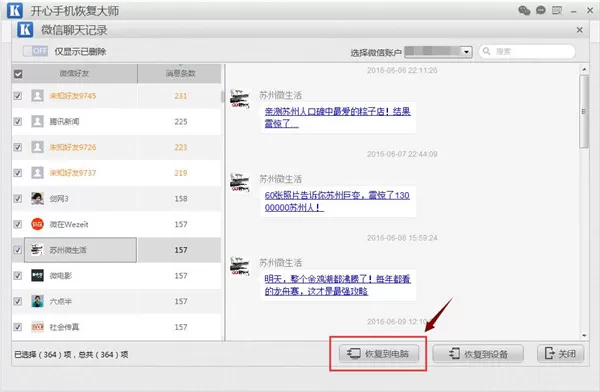Click the blue K logo of 微信聊天记录
This screenshot has width=600, height=392.
pyautogui.click(x=25, y=30)
